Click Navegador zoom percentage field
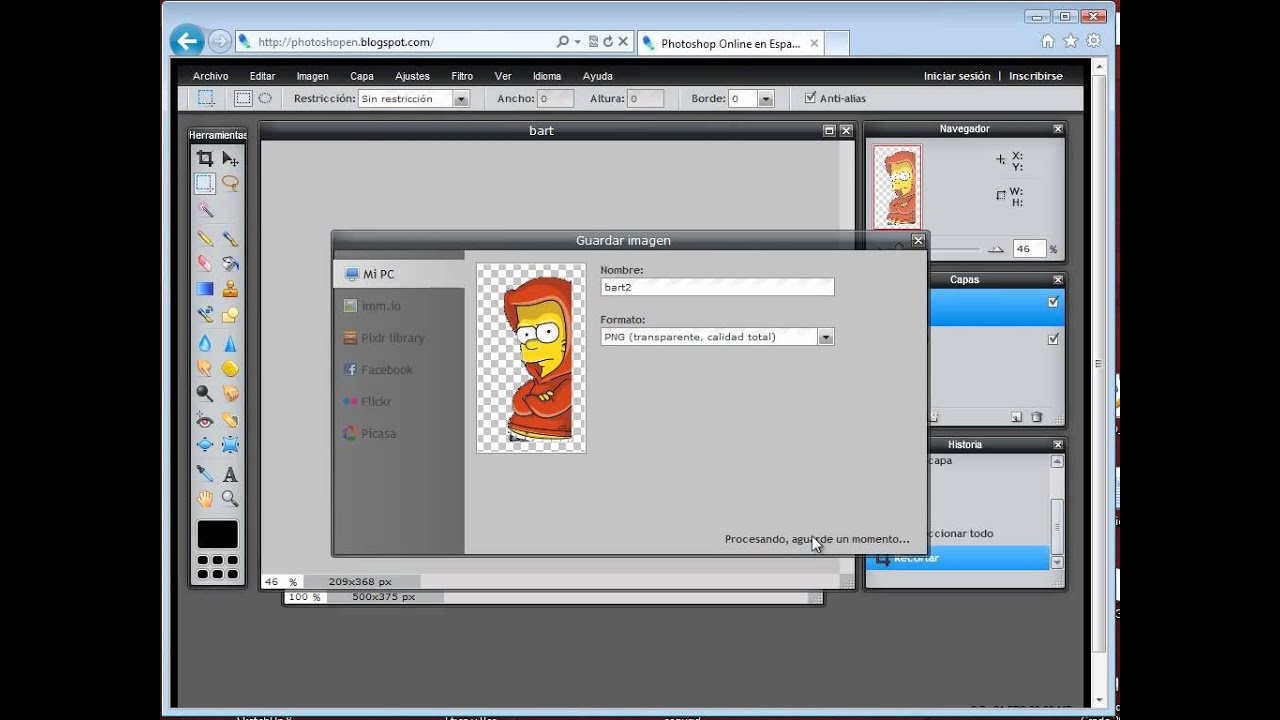1280x720 pixels. 1029,249
